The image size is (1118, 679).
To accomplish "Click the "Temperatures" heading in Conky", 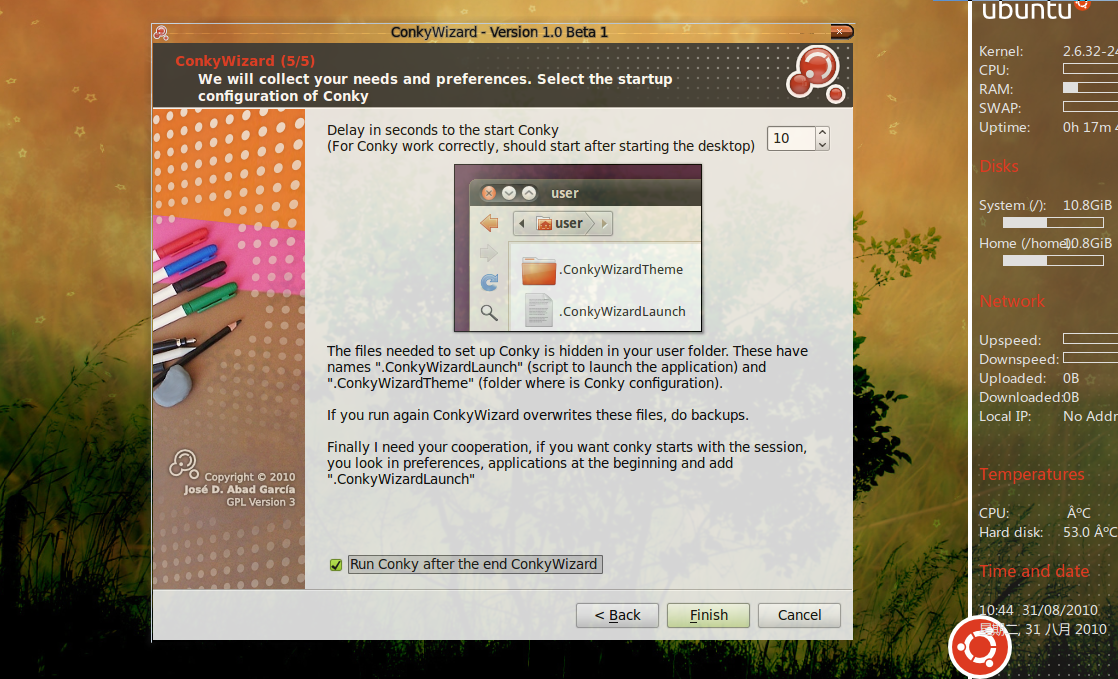I will (x=1032, y=475).
